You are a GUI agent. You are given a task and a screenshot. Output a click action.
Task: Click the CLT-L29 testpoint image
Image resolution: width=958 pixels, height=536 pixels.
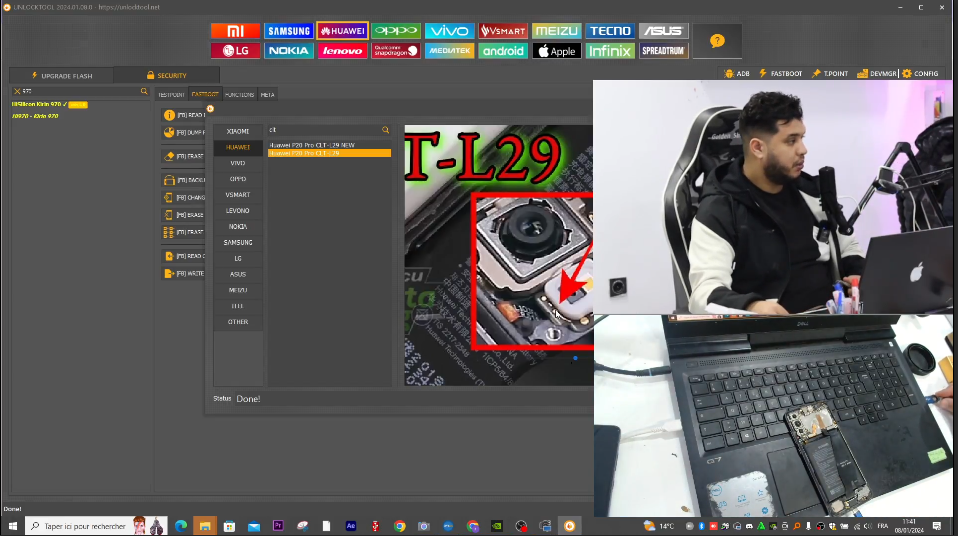[x=499, y=255]
